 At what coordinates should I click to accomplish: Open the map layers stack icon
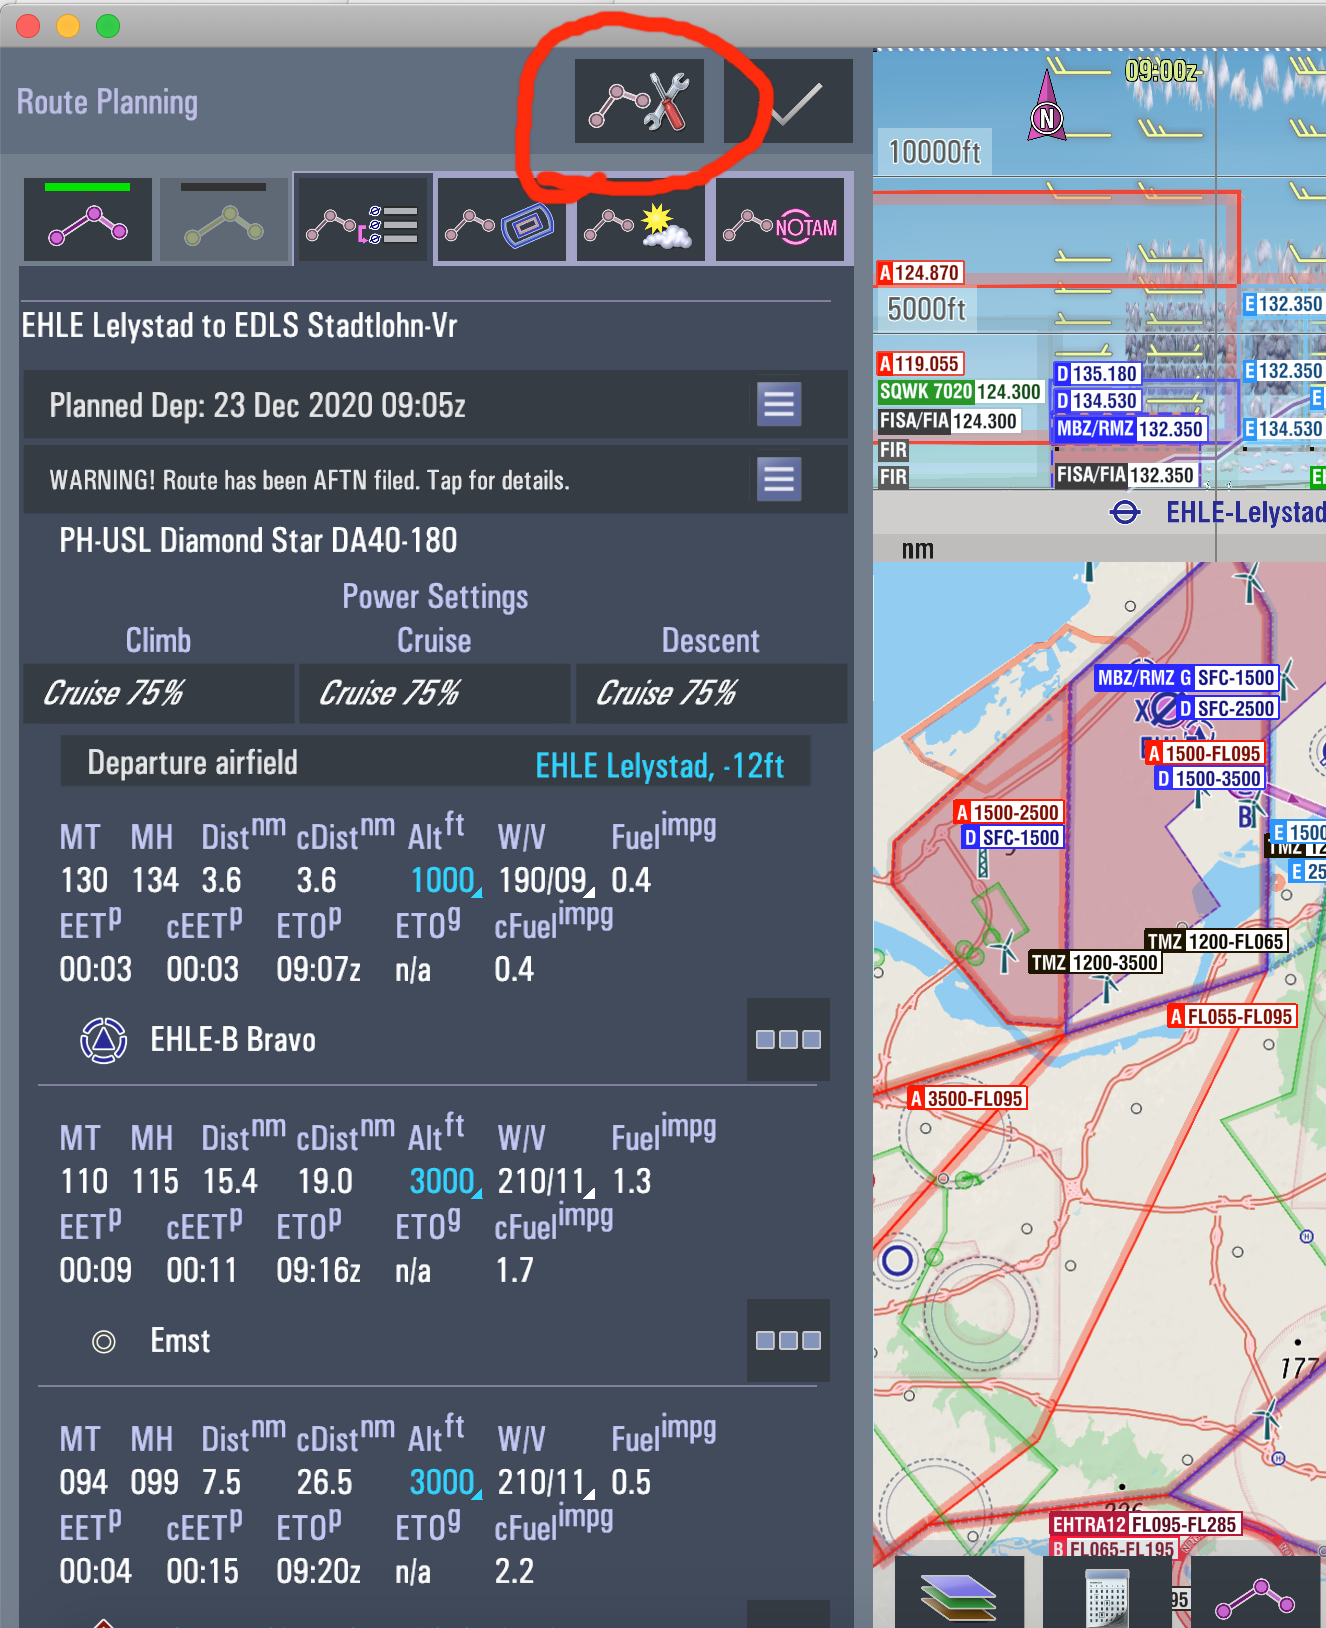[x=959, y=1594]
